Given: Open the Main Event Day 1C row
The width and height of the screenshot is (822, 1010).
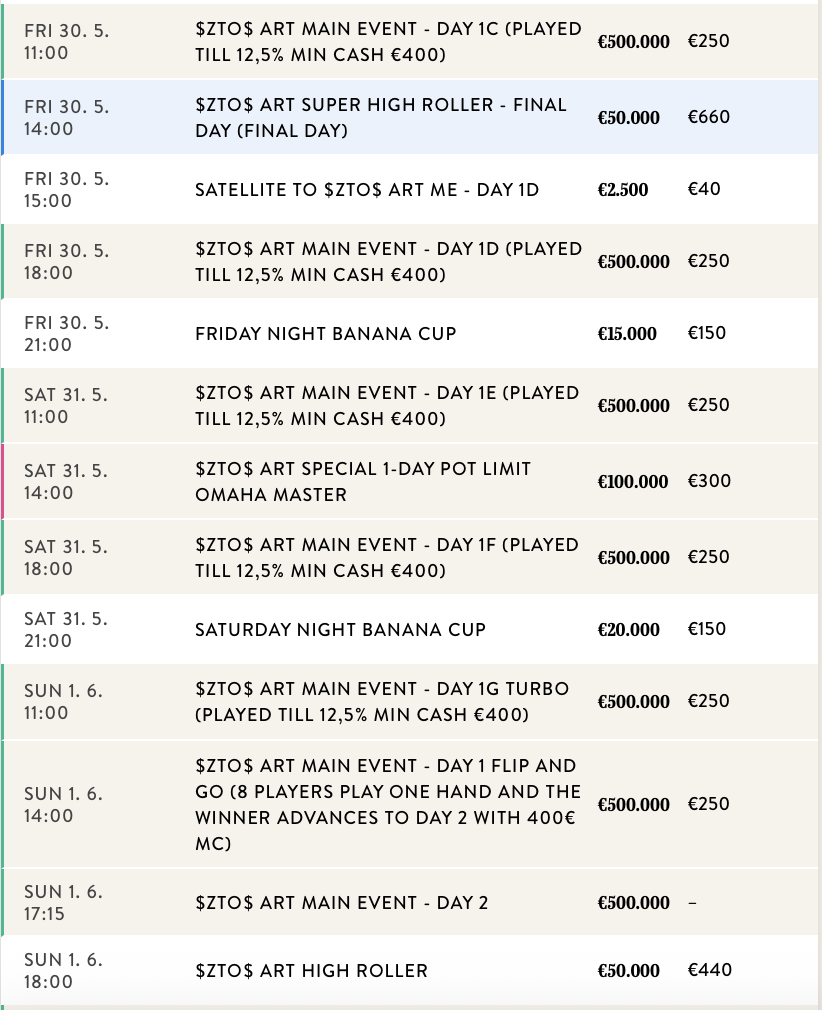Looking at the screenshot, I should pyautogui.click(x=388, y=42).
